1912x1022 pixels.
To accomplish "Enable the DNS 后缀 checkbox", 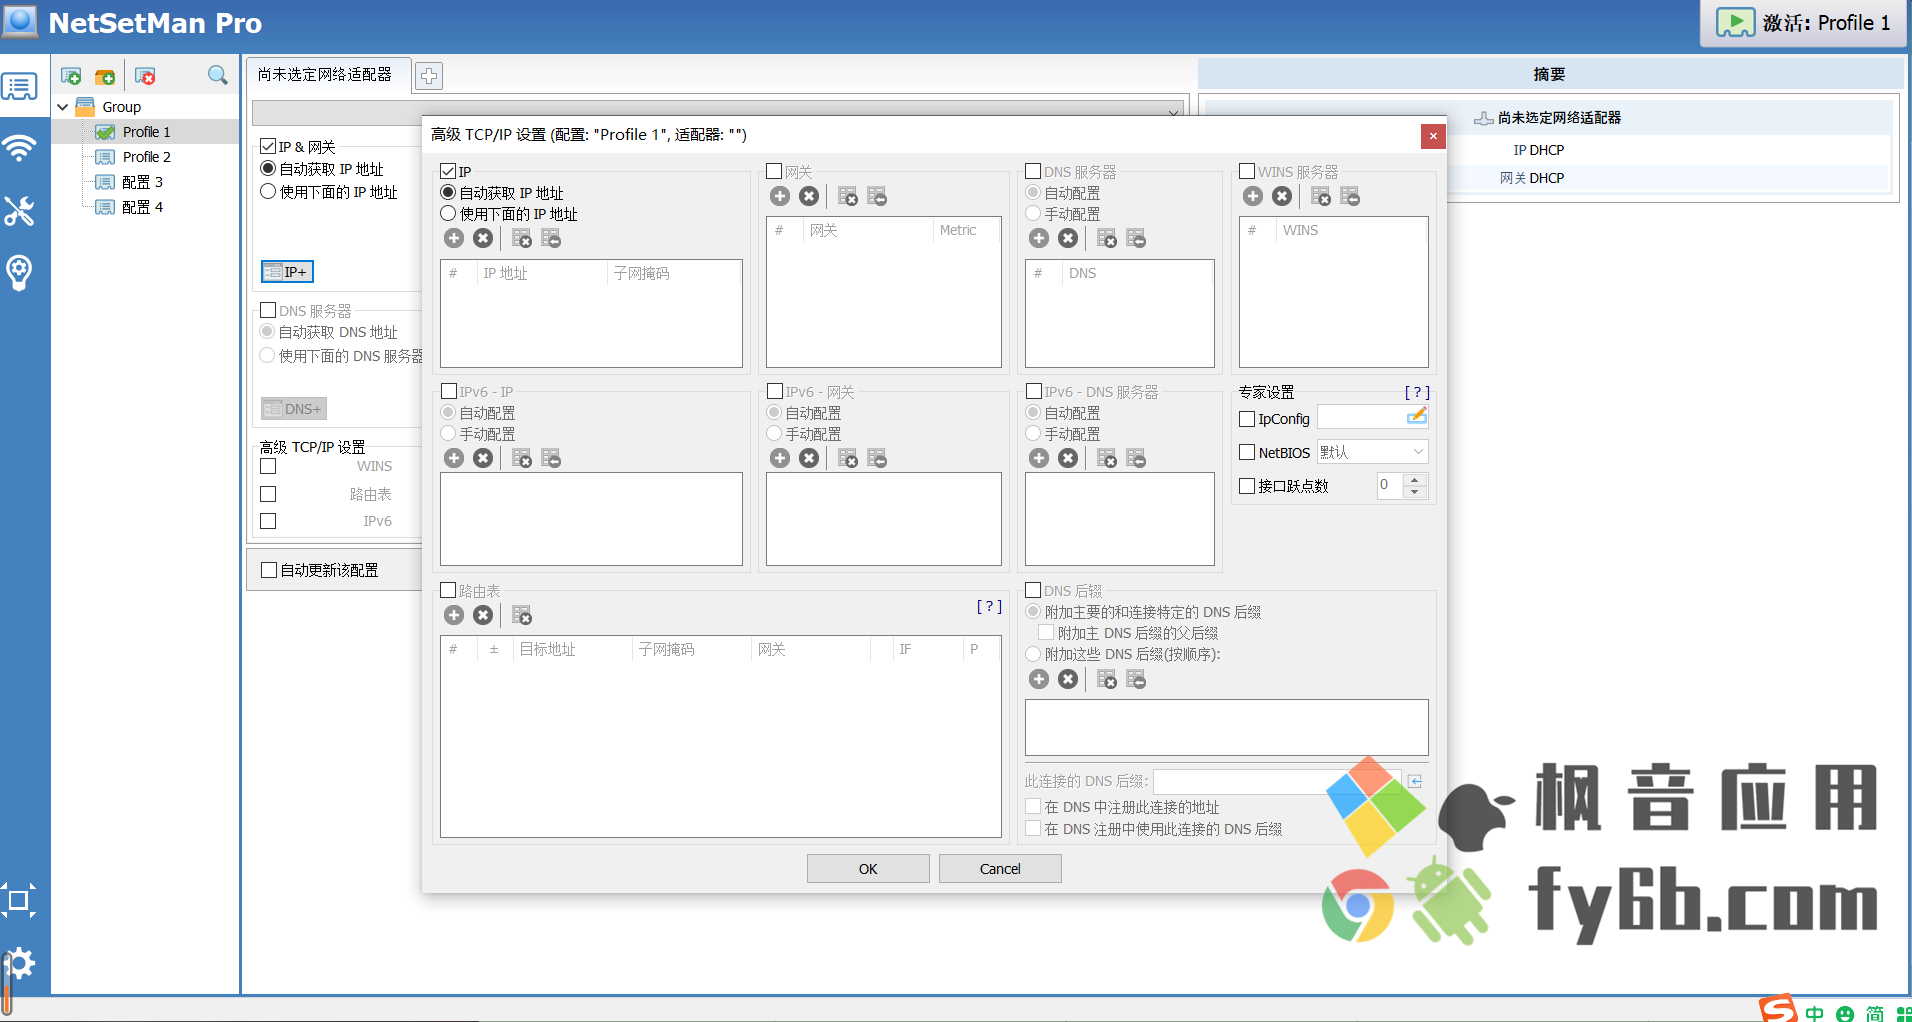I will click(x=1033, y=590).
